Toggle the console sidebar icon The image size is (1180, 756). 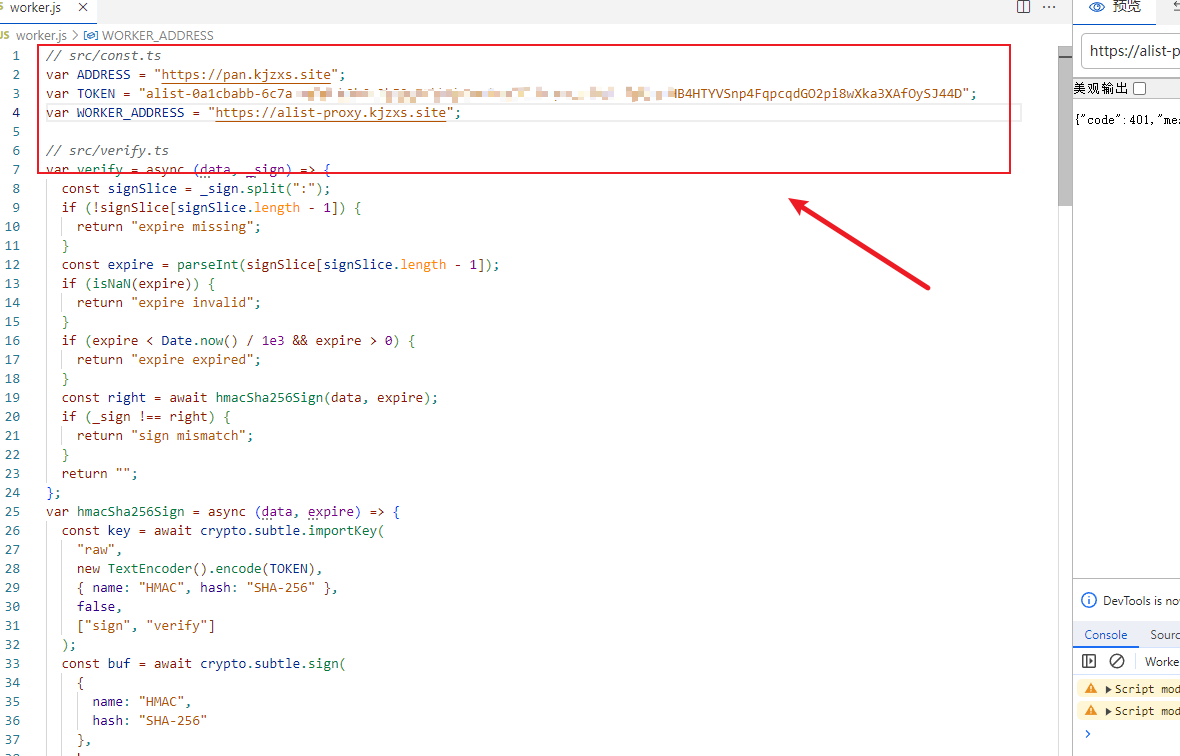coord(1089,661)
